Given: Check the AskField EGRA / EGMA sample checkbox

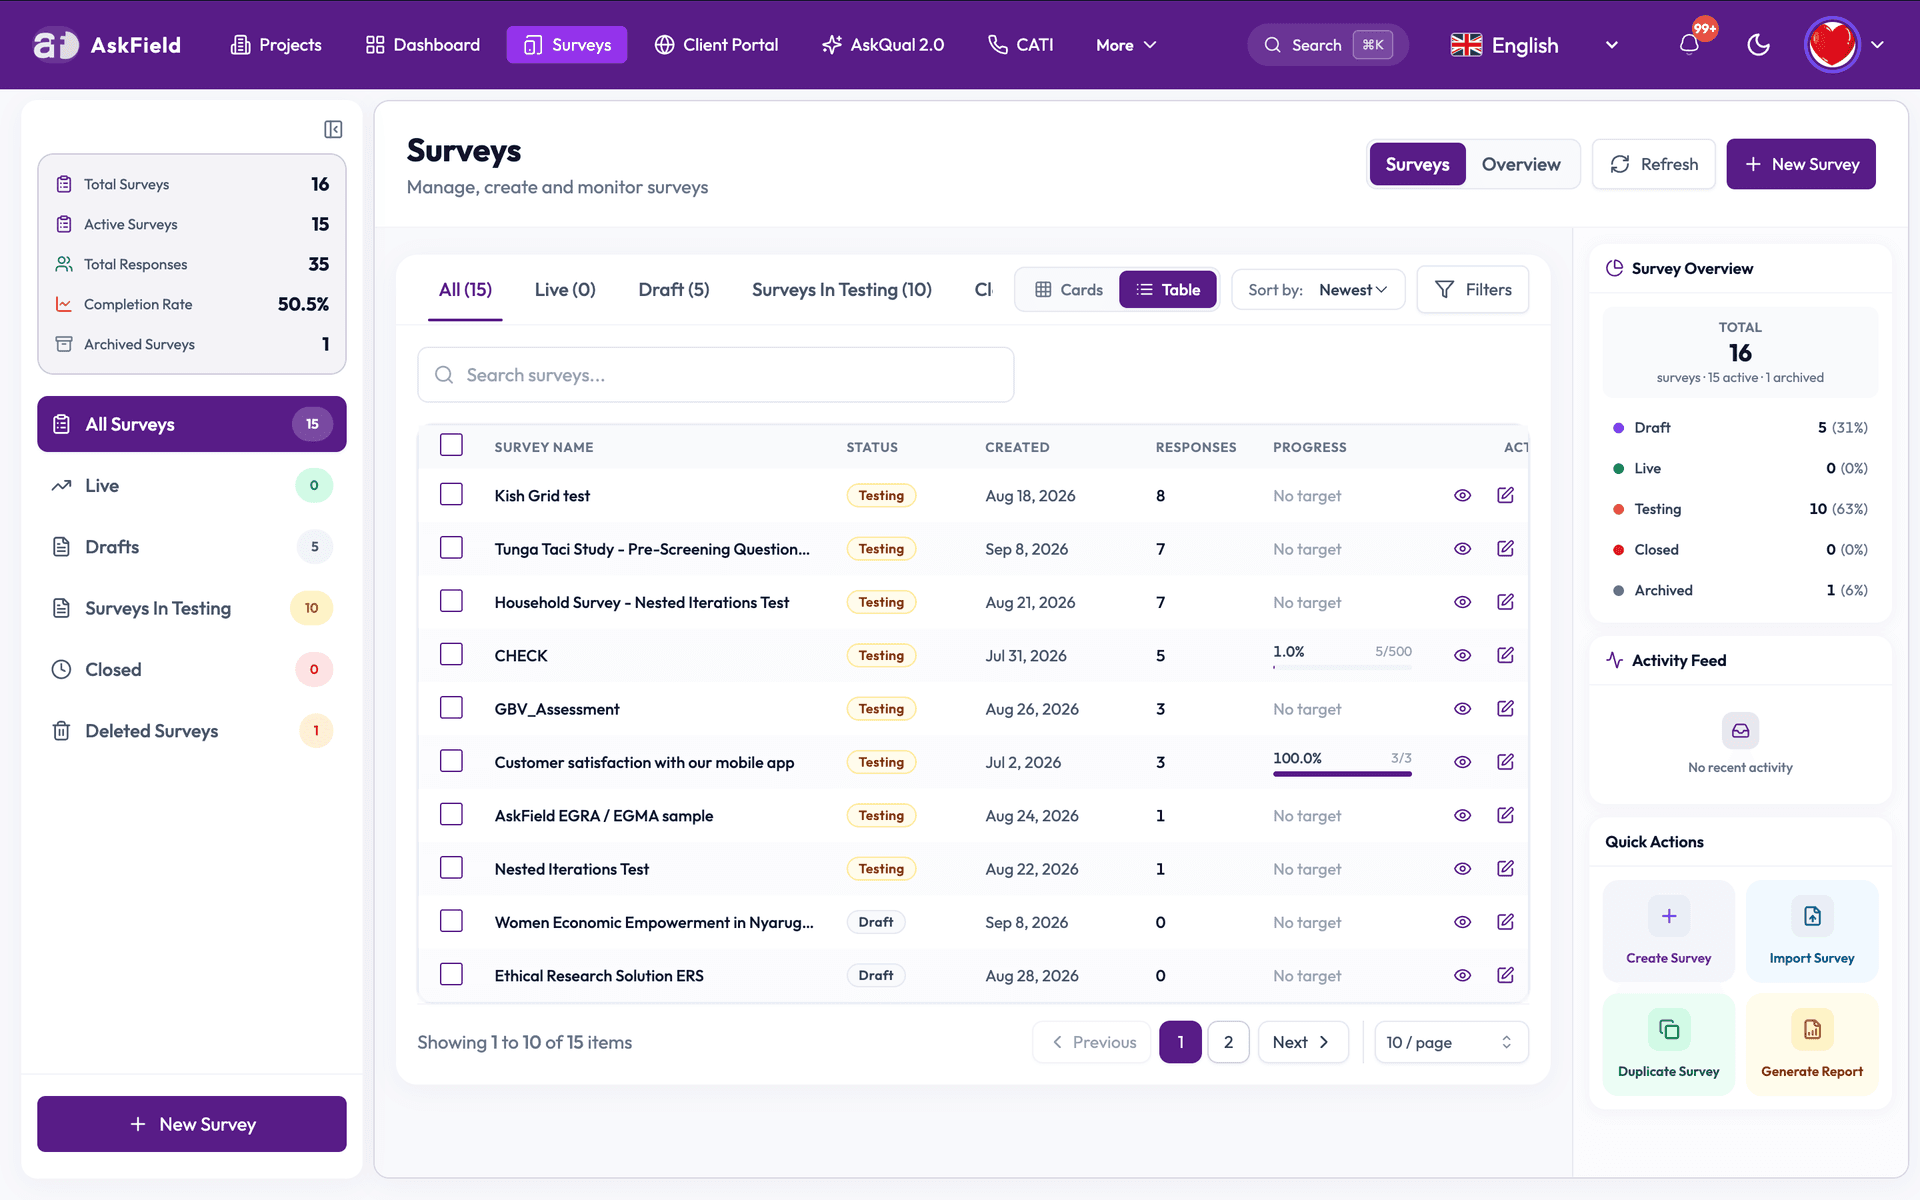Looking at the screenshot, I should click(451, 815).
